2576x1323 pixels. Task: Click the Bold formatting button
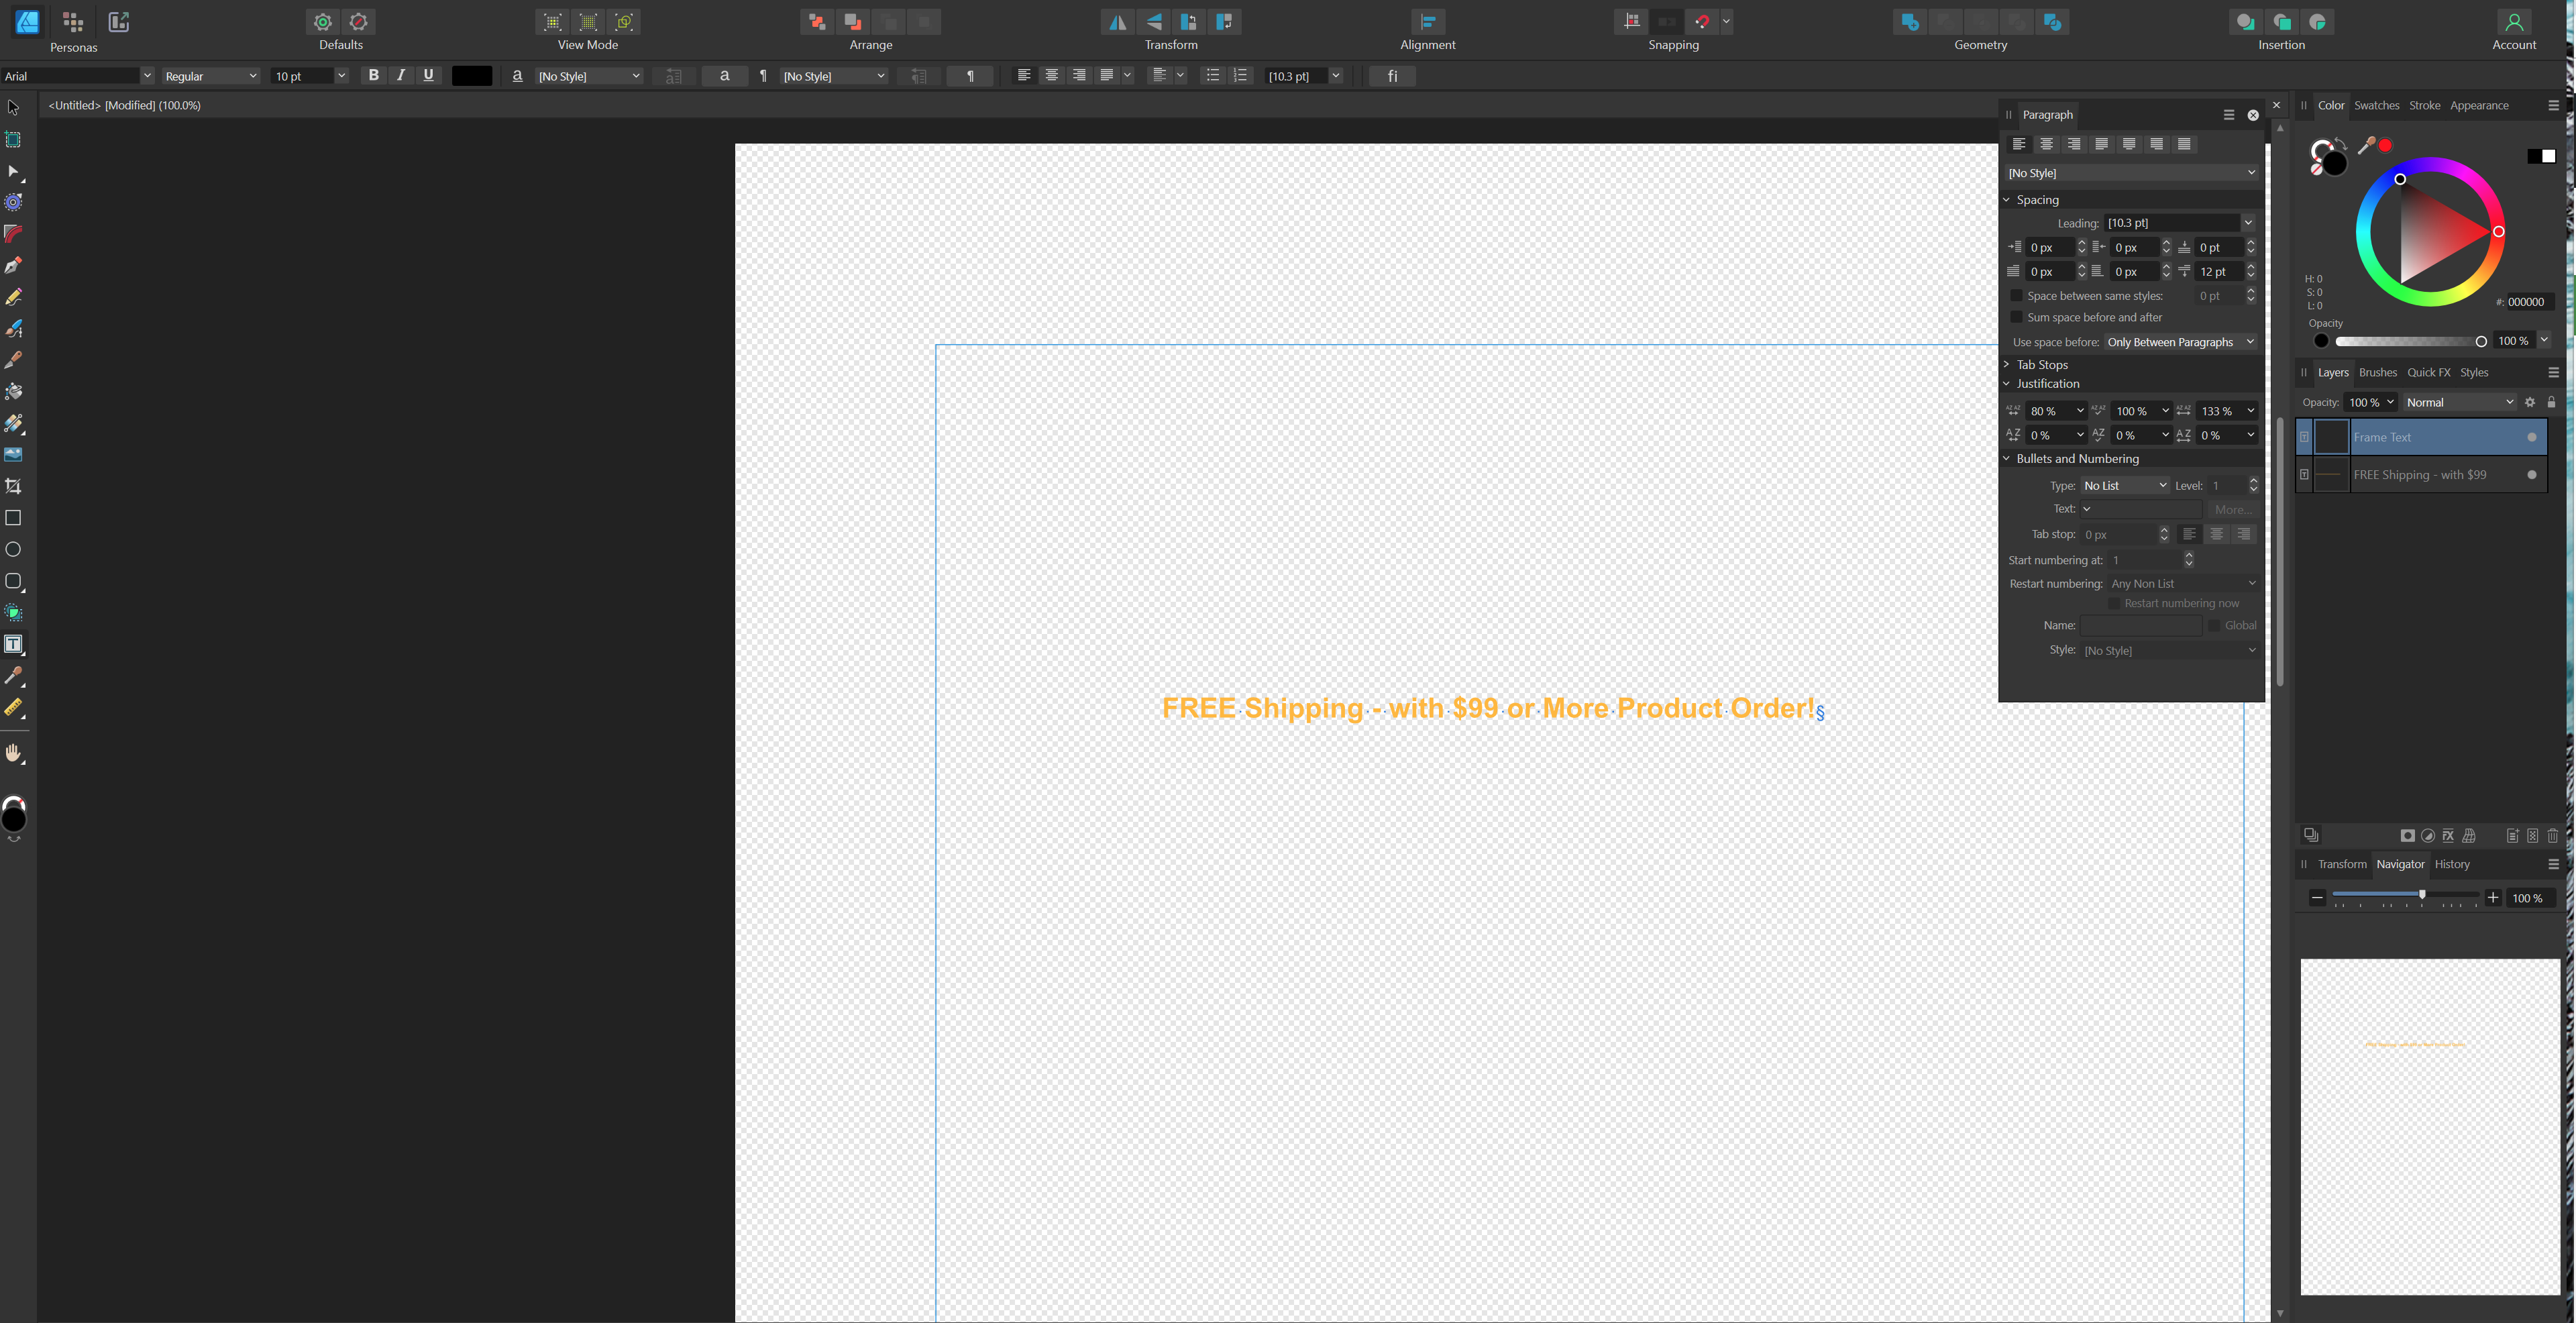(373, 76)
